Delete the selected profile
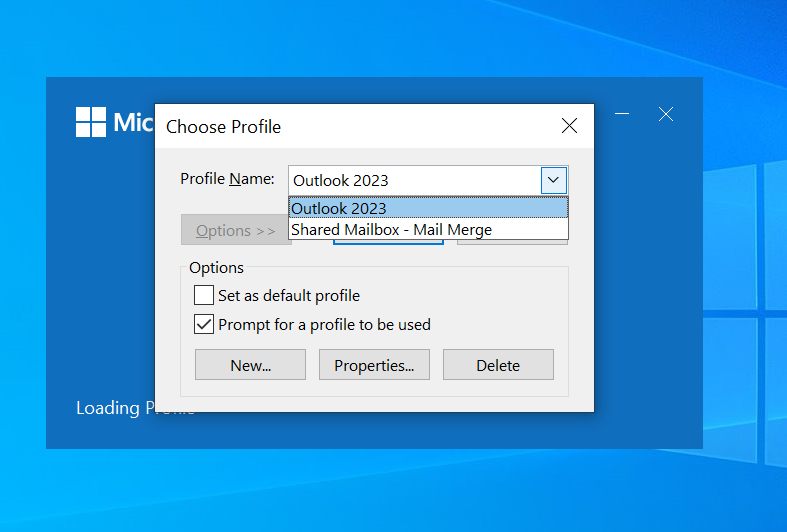 [x=498, y=365]
